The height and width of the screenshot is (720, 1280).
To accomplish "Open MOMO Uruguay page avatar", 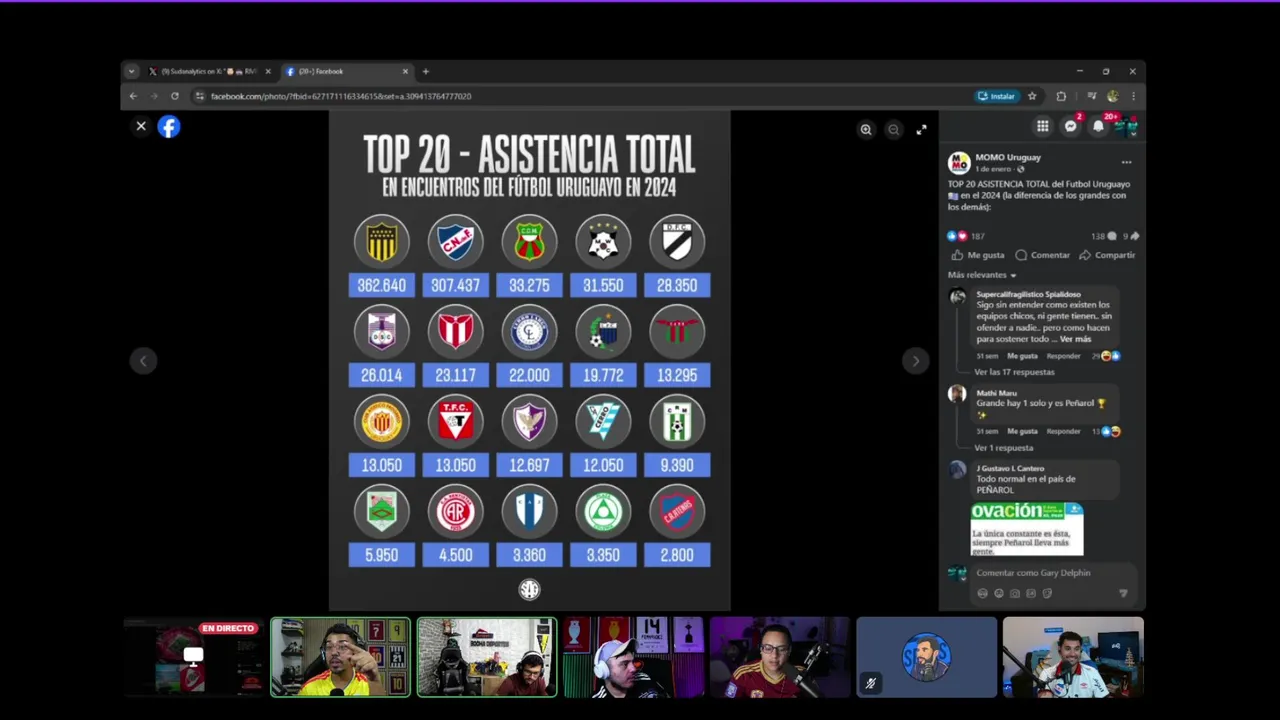I will pos(959,162).
